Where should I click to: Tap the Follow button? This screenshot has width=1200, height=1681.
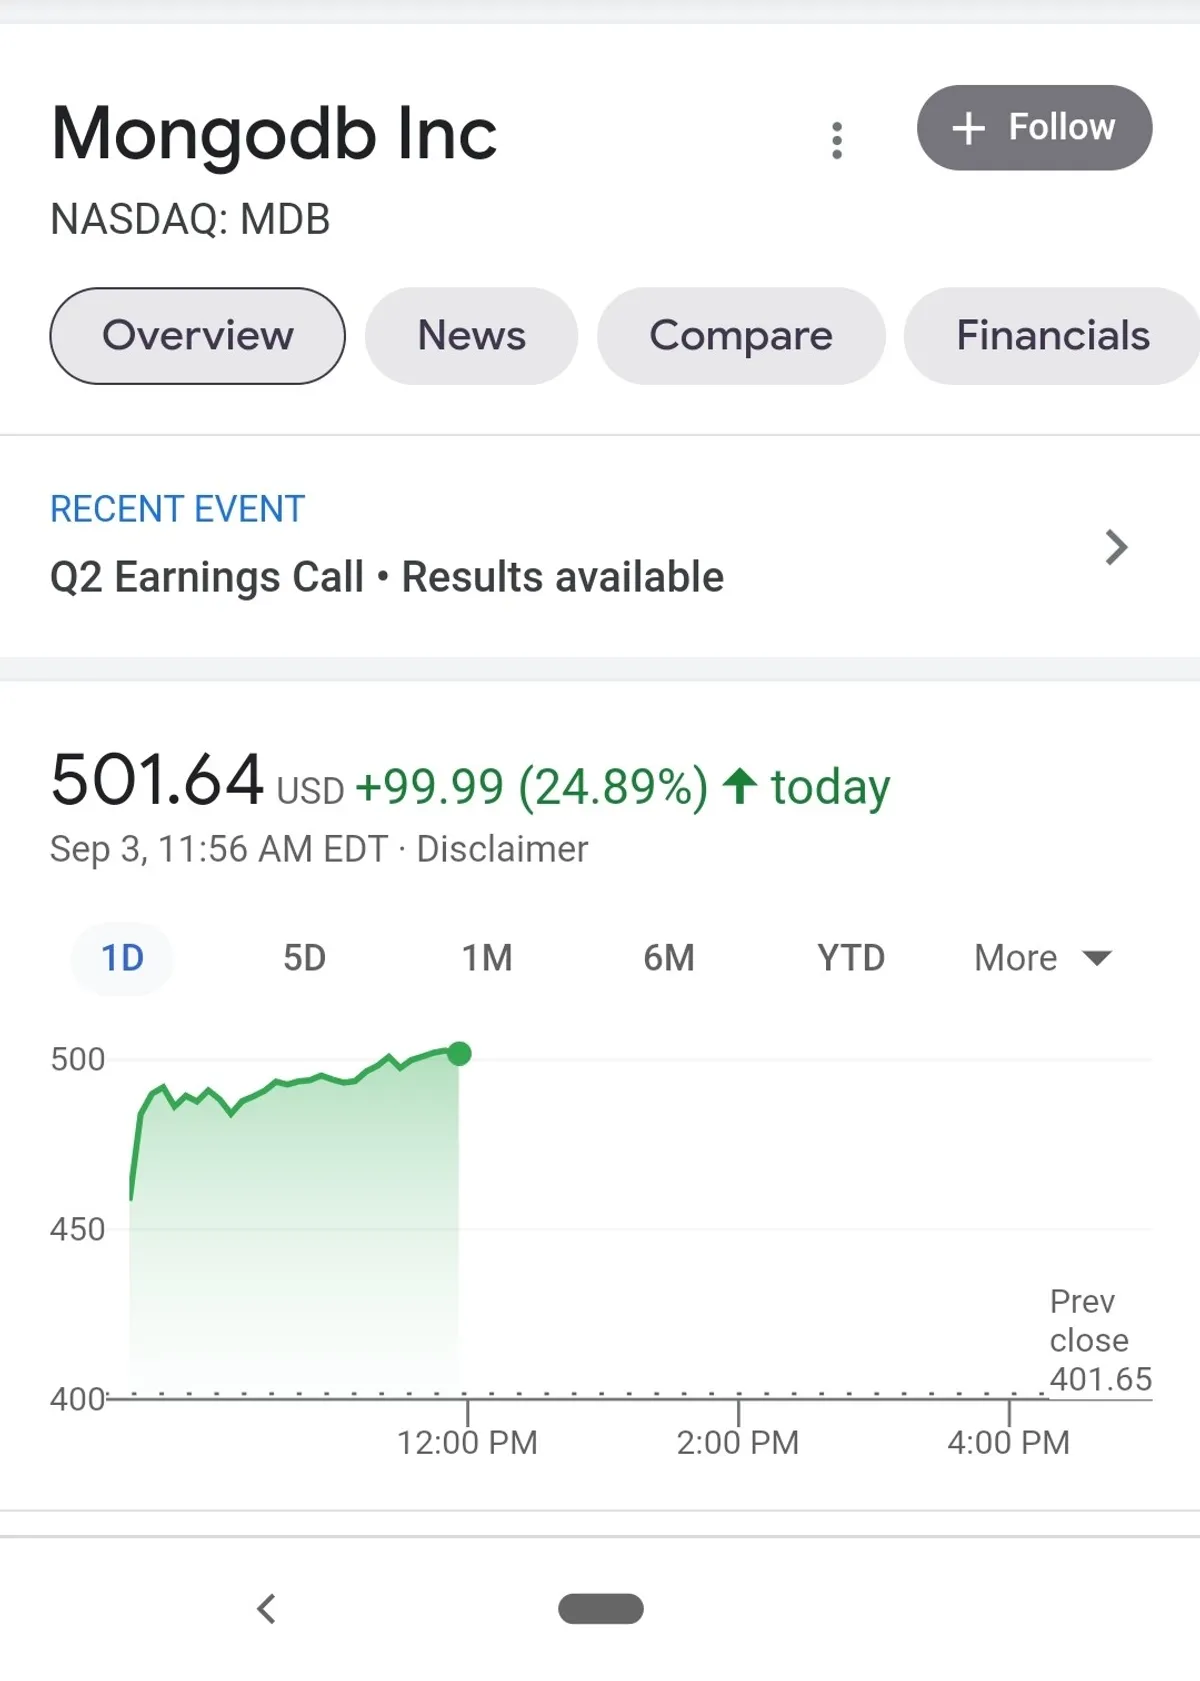1034,128
